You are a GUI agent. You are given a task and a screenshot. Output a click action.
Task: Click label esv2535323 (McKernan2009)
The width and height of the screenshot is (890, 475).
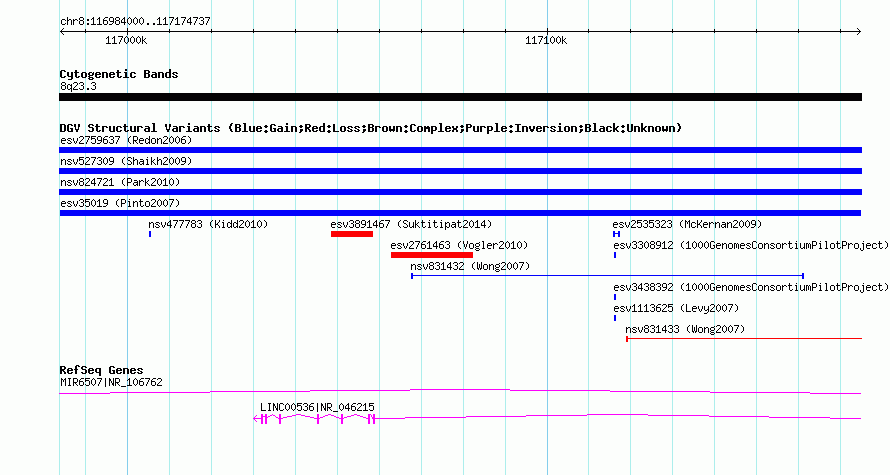pyautogui.click(x=687, y=224)
